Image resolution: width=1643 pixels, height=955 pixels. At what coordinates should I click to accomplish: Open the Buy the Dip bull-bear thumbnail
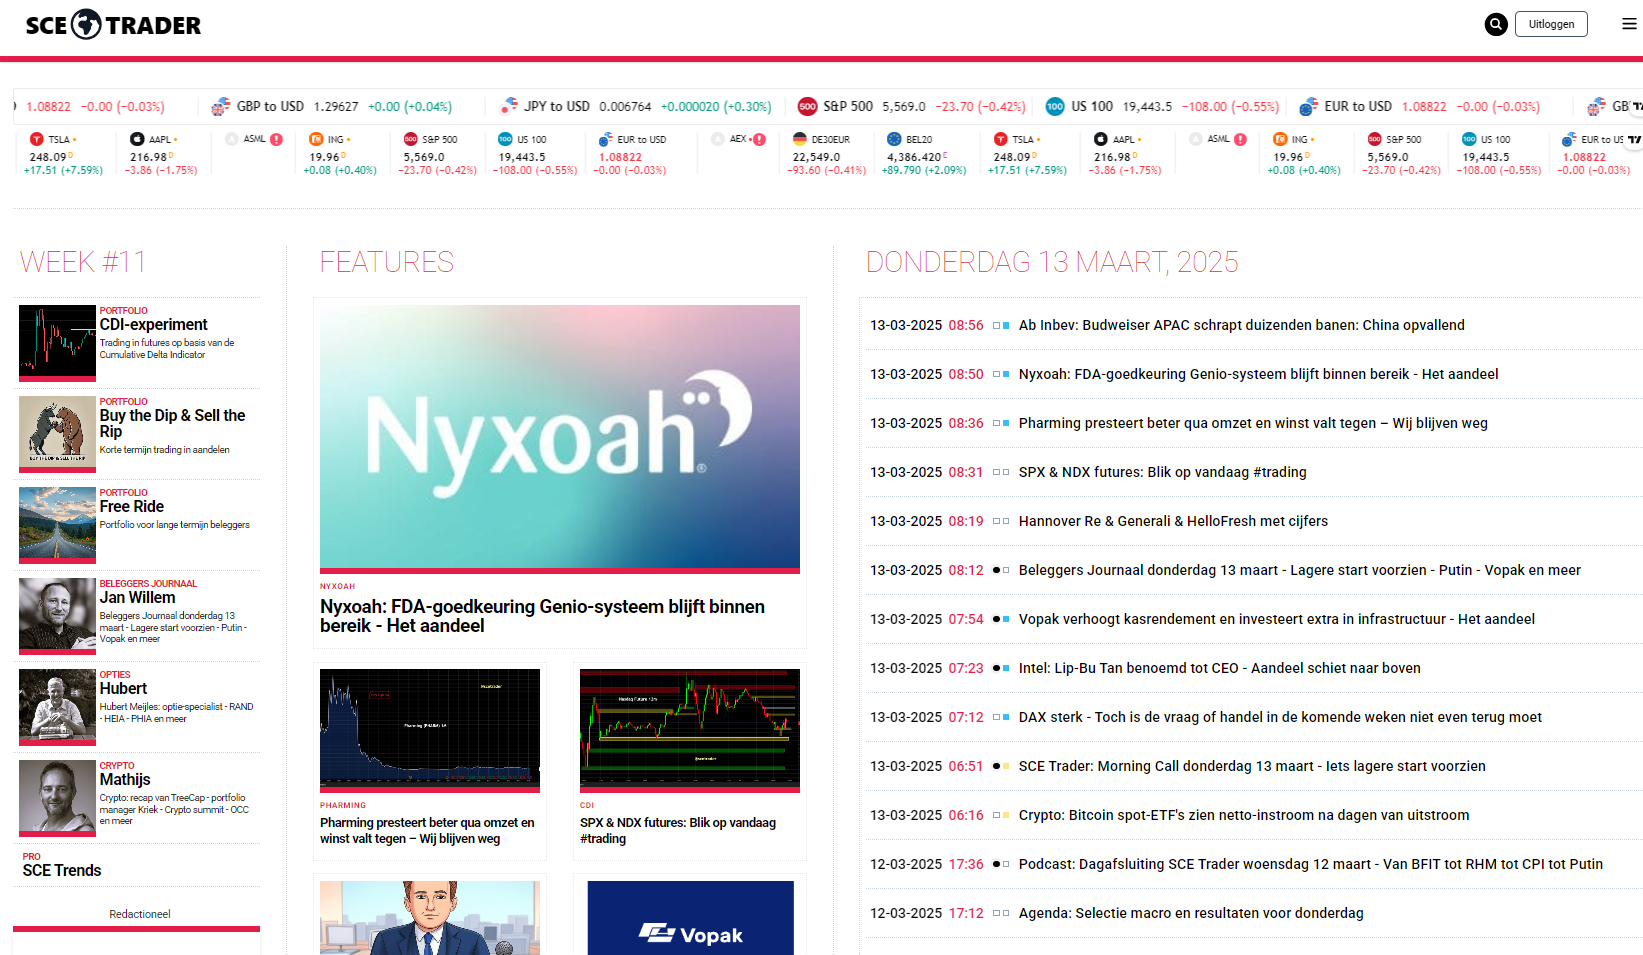[57, 434]
